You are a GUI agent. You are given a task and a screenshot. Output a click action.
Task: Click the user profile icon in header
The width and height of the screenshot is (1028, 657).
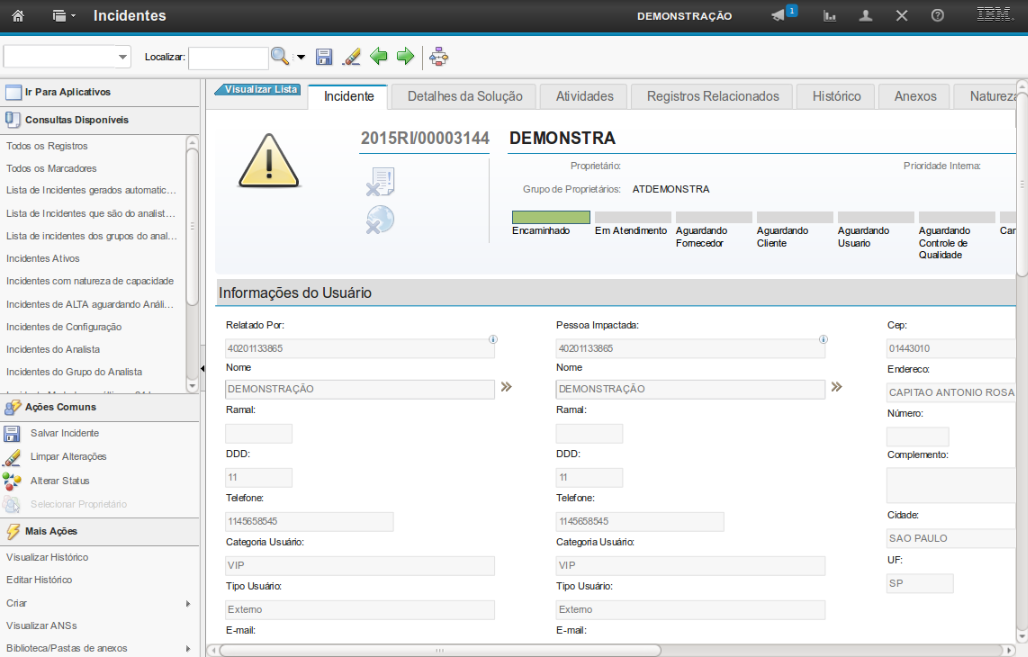(x=866, y=16)
